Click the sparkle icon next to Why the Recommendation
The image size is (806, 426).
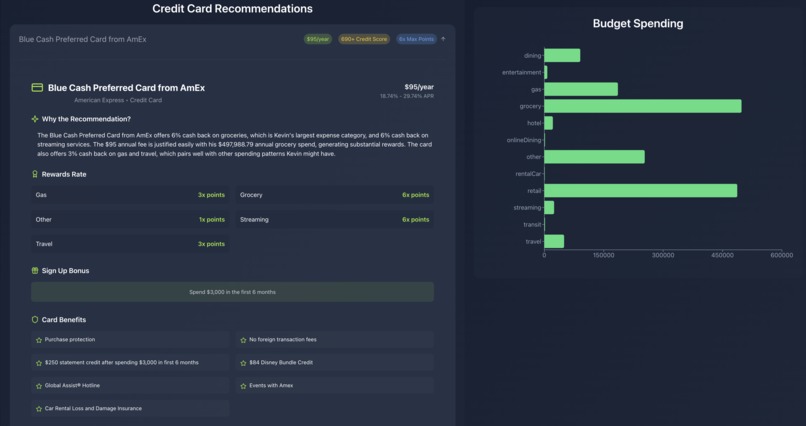pos(35,119)
